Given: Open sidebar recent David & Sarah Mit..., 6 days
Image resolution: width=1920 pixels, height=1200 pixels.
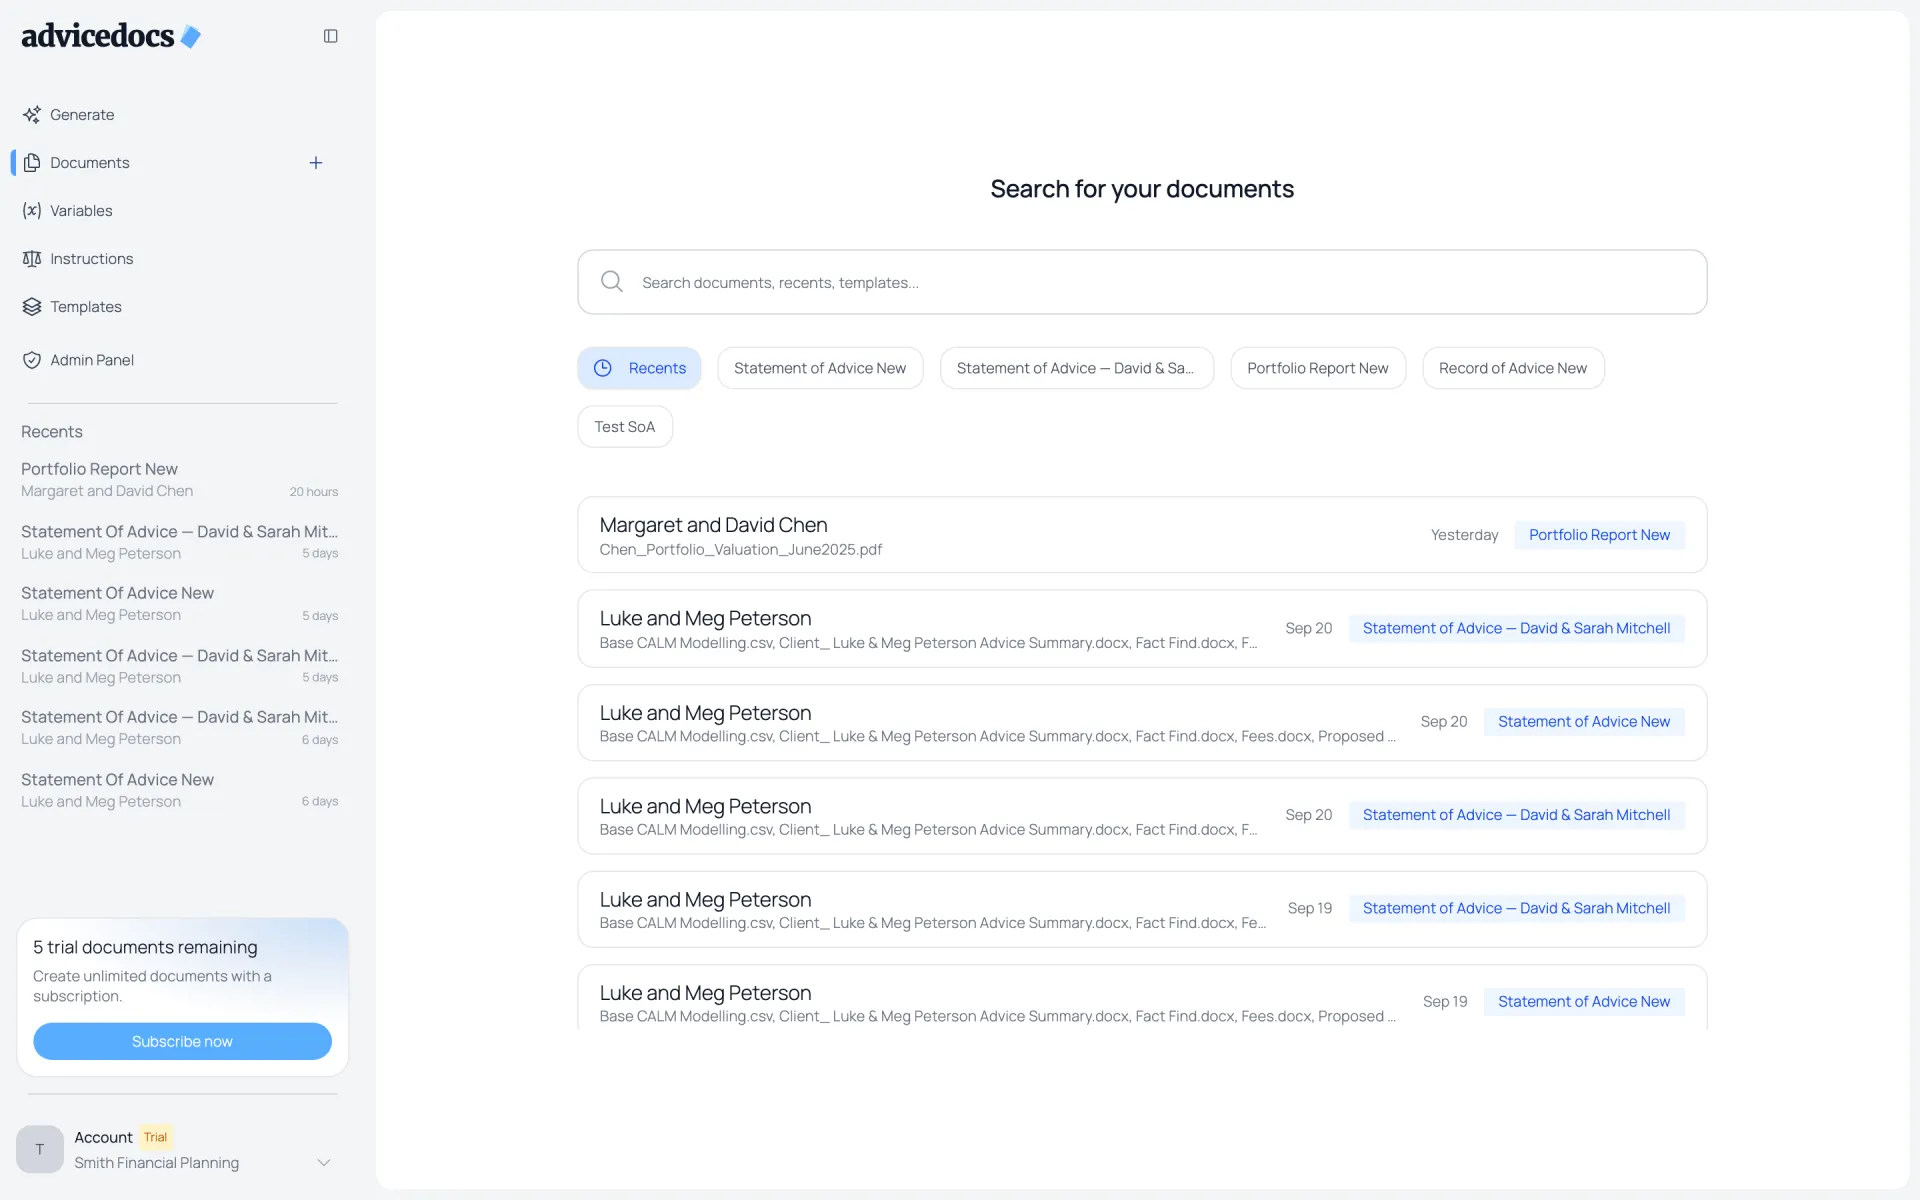Looking at the screenshot, I should coord(180,728).
